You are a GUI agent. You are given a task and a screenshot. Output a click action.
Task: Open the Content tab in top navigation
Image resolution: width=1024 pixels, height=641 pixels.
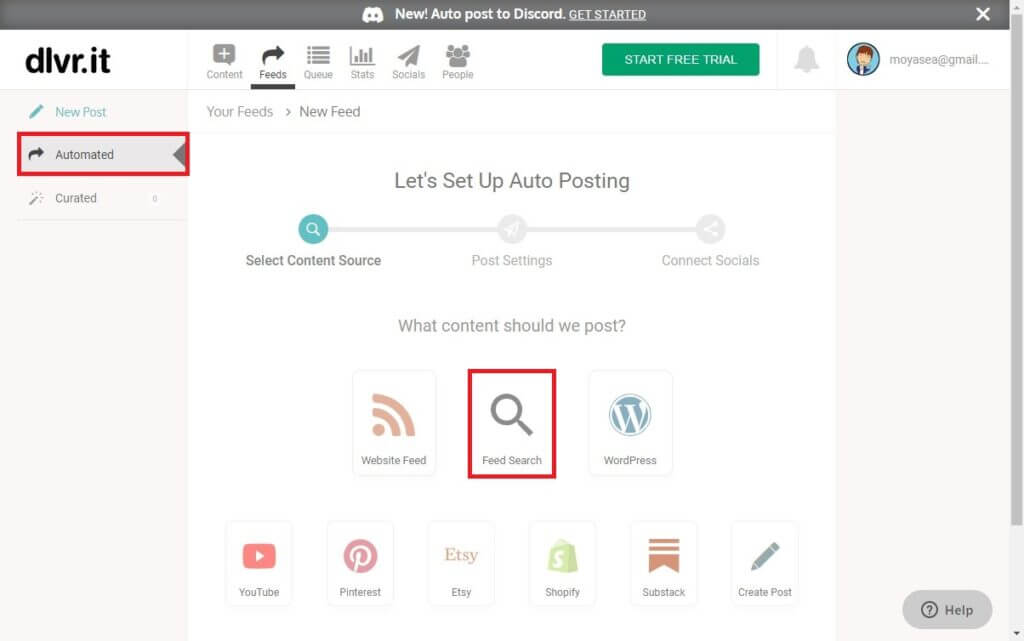point(224,61)
